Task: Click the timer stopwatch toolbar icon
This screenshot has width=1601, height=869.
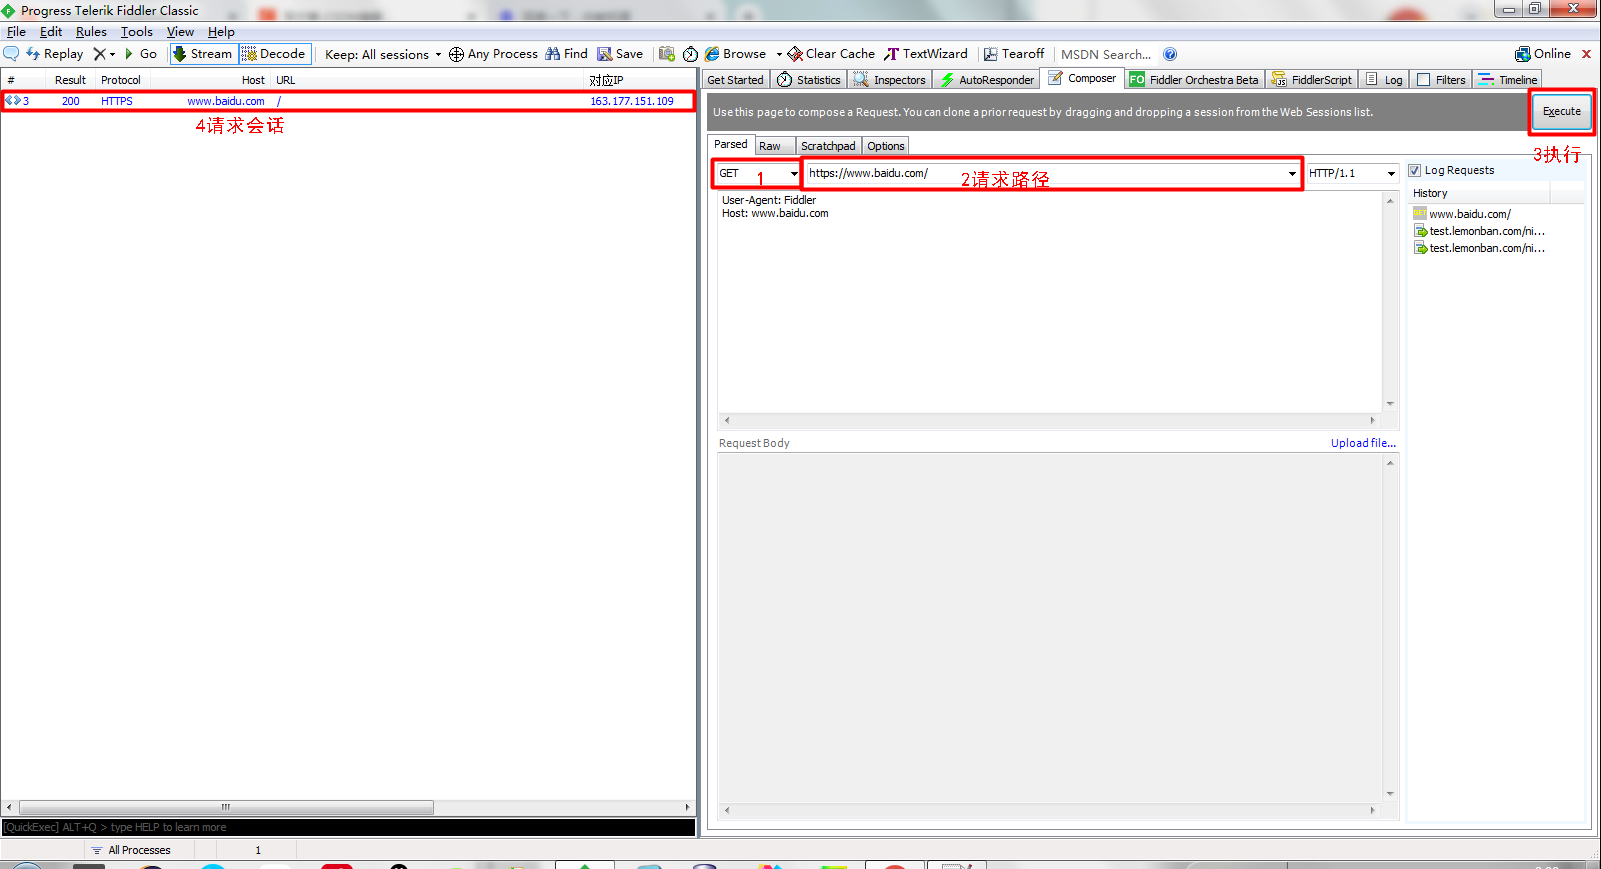Action: pyautogui.click(x=690, y=54)
